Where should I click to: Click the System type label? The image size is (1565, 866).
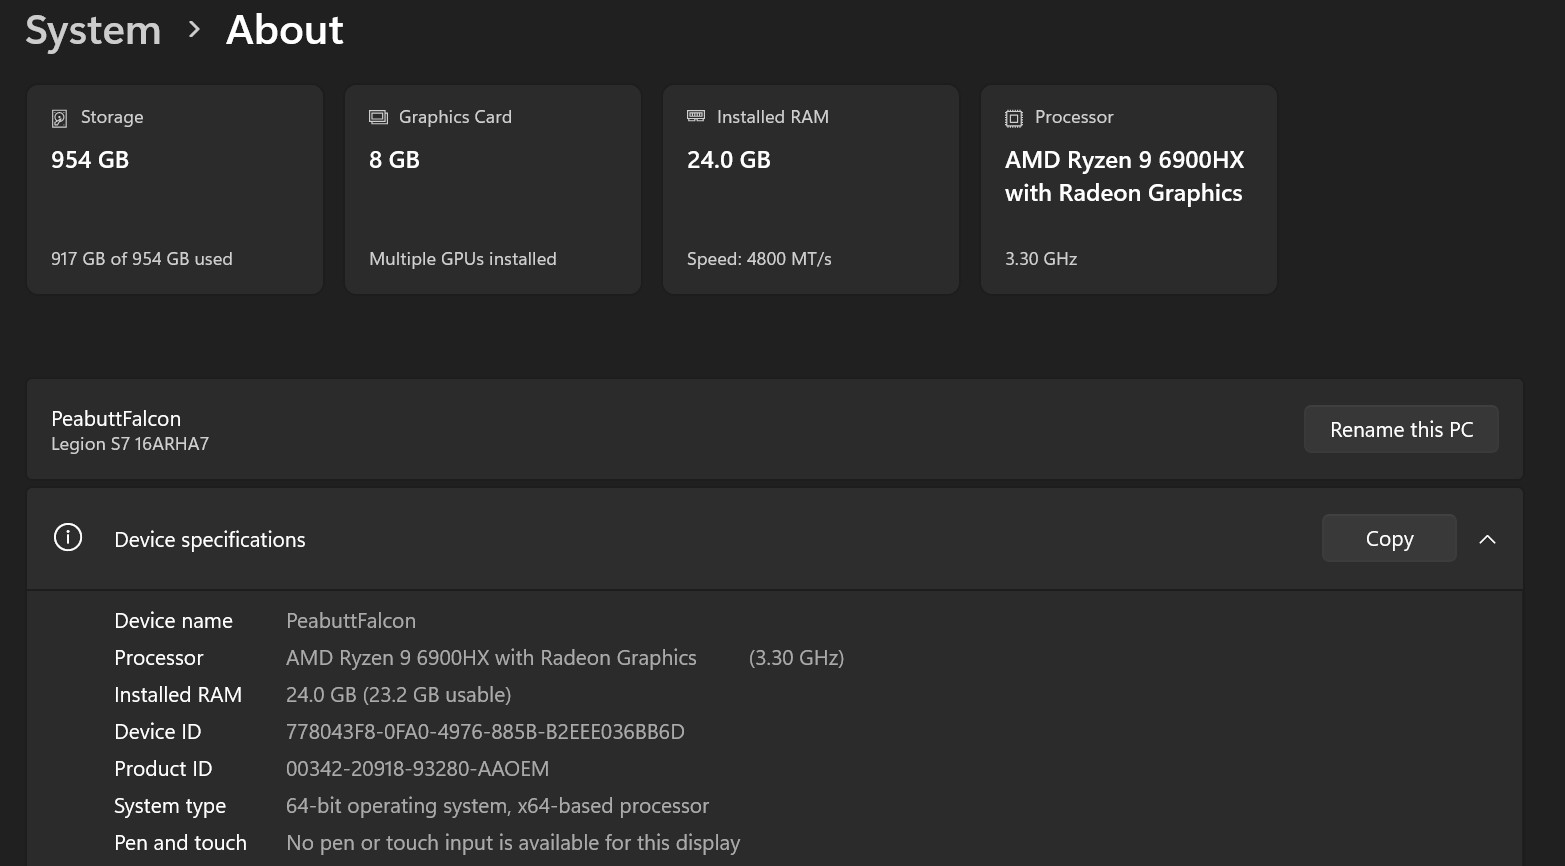[x=170, y=806]
